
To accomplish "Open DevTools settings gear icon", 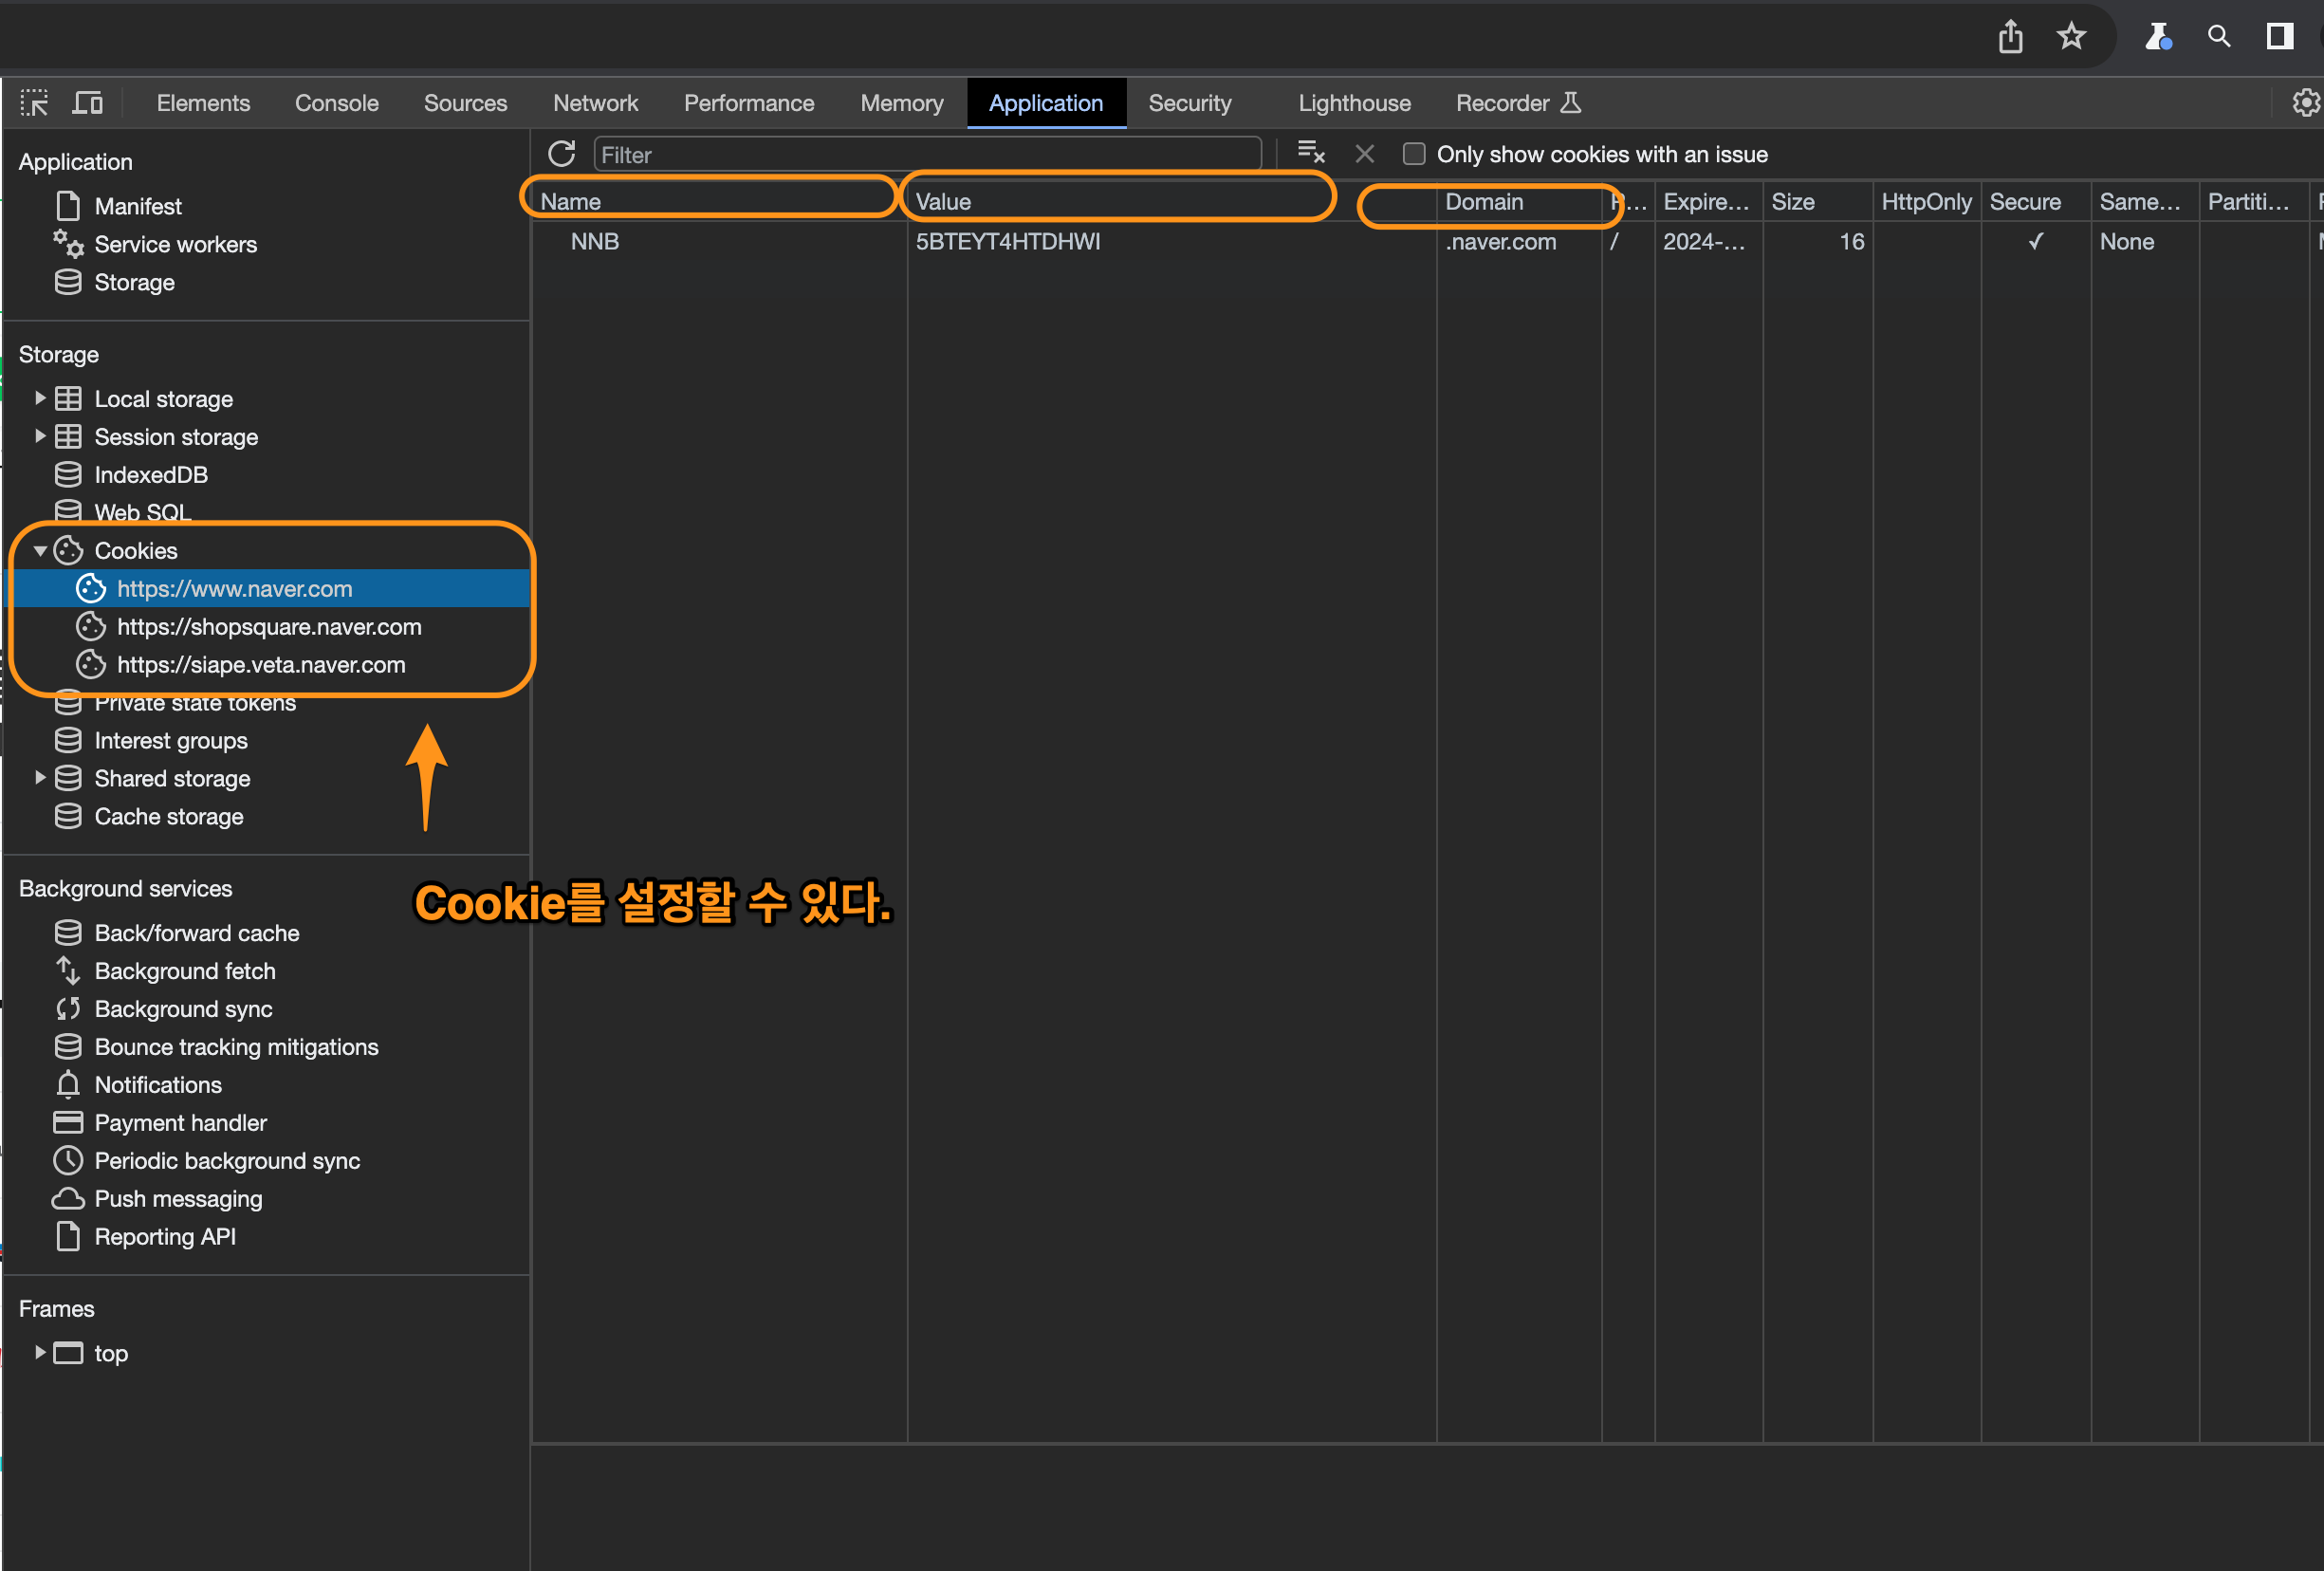I will pyautogui.click(x=2305, y=103).
